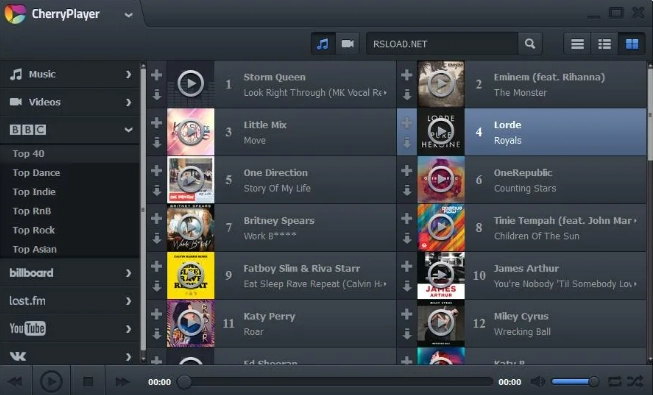This screenshot has width=653, height=395.
Task: Switch to simple list view
Action: click(577, 44)
